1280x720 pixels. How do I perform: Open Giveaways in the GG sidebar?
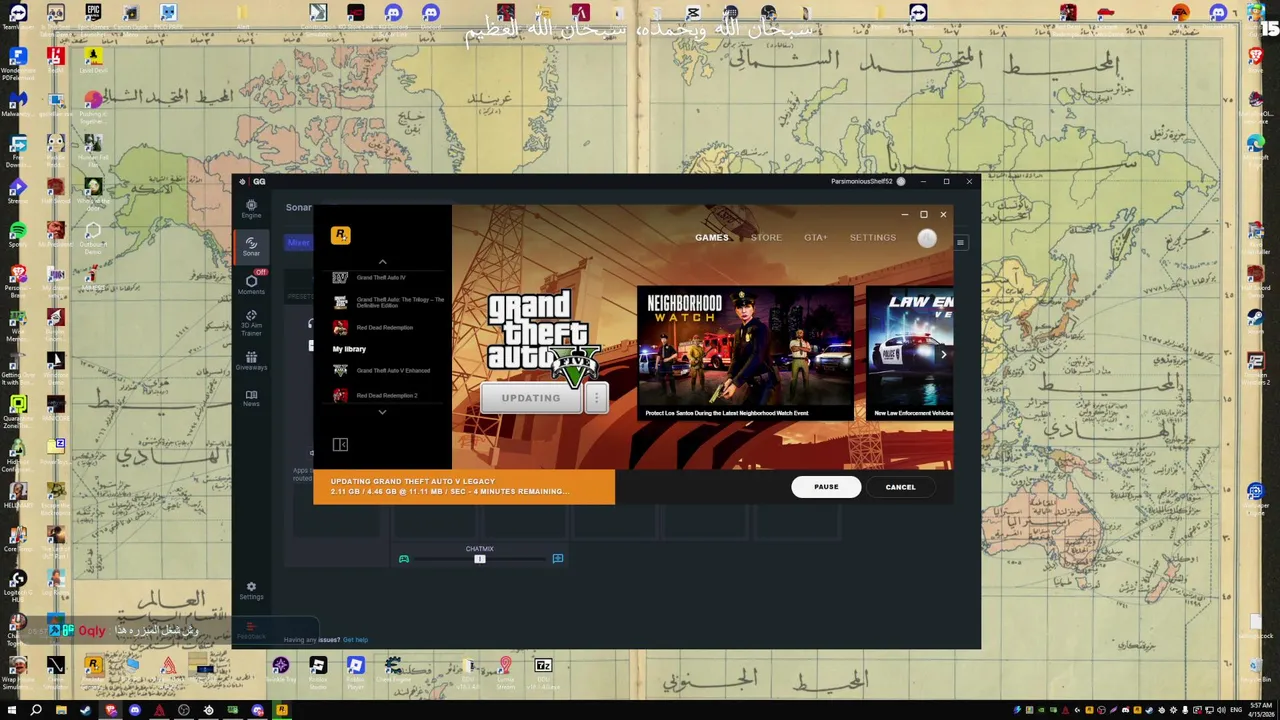tap(251, 361)
